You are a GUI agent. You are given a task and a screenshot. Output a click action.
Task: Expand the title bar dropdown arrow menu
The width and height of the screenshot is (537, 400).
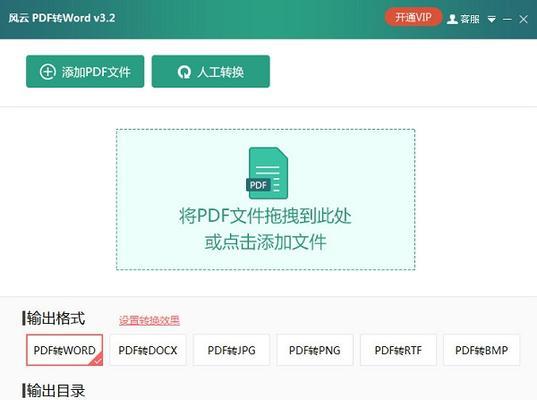point(491,19)
